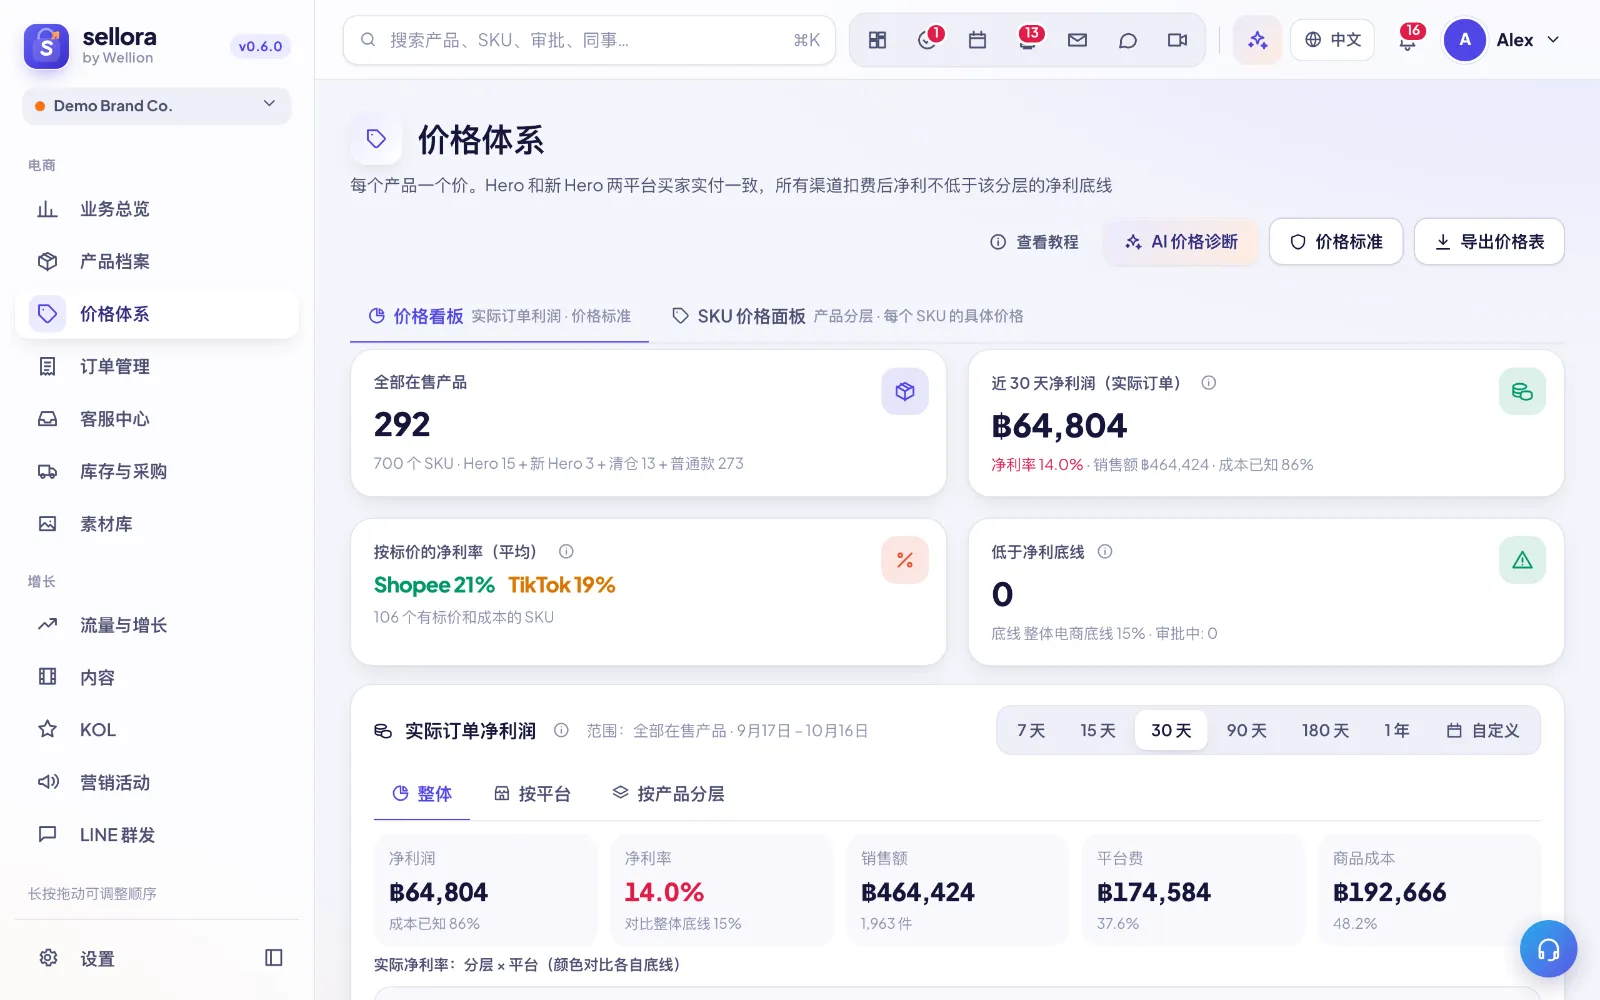The width and height of the screenshot is (1600, 1000).
Task: Open the clock icon with badge 1
Action: tap(927, 40)
